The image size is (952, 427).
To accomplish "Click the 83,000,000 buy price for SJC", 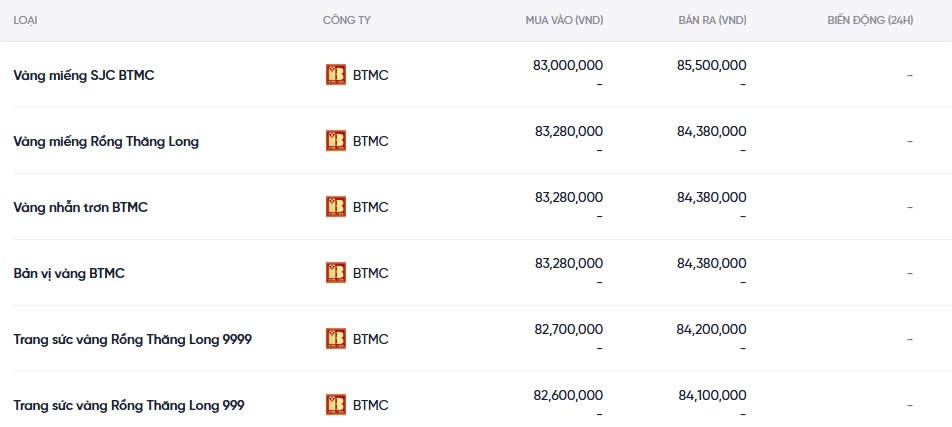I will click(569, 65).
